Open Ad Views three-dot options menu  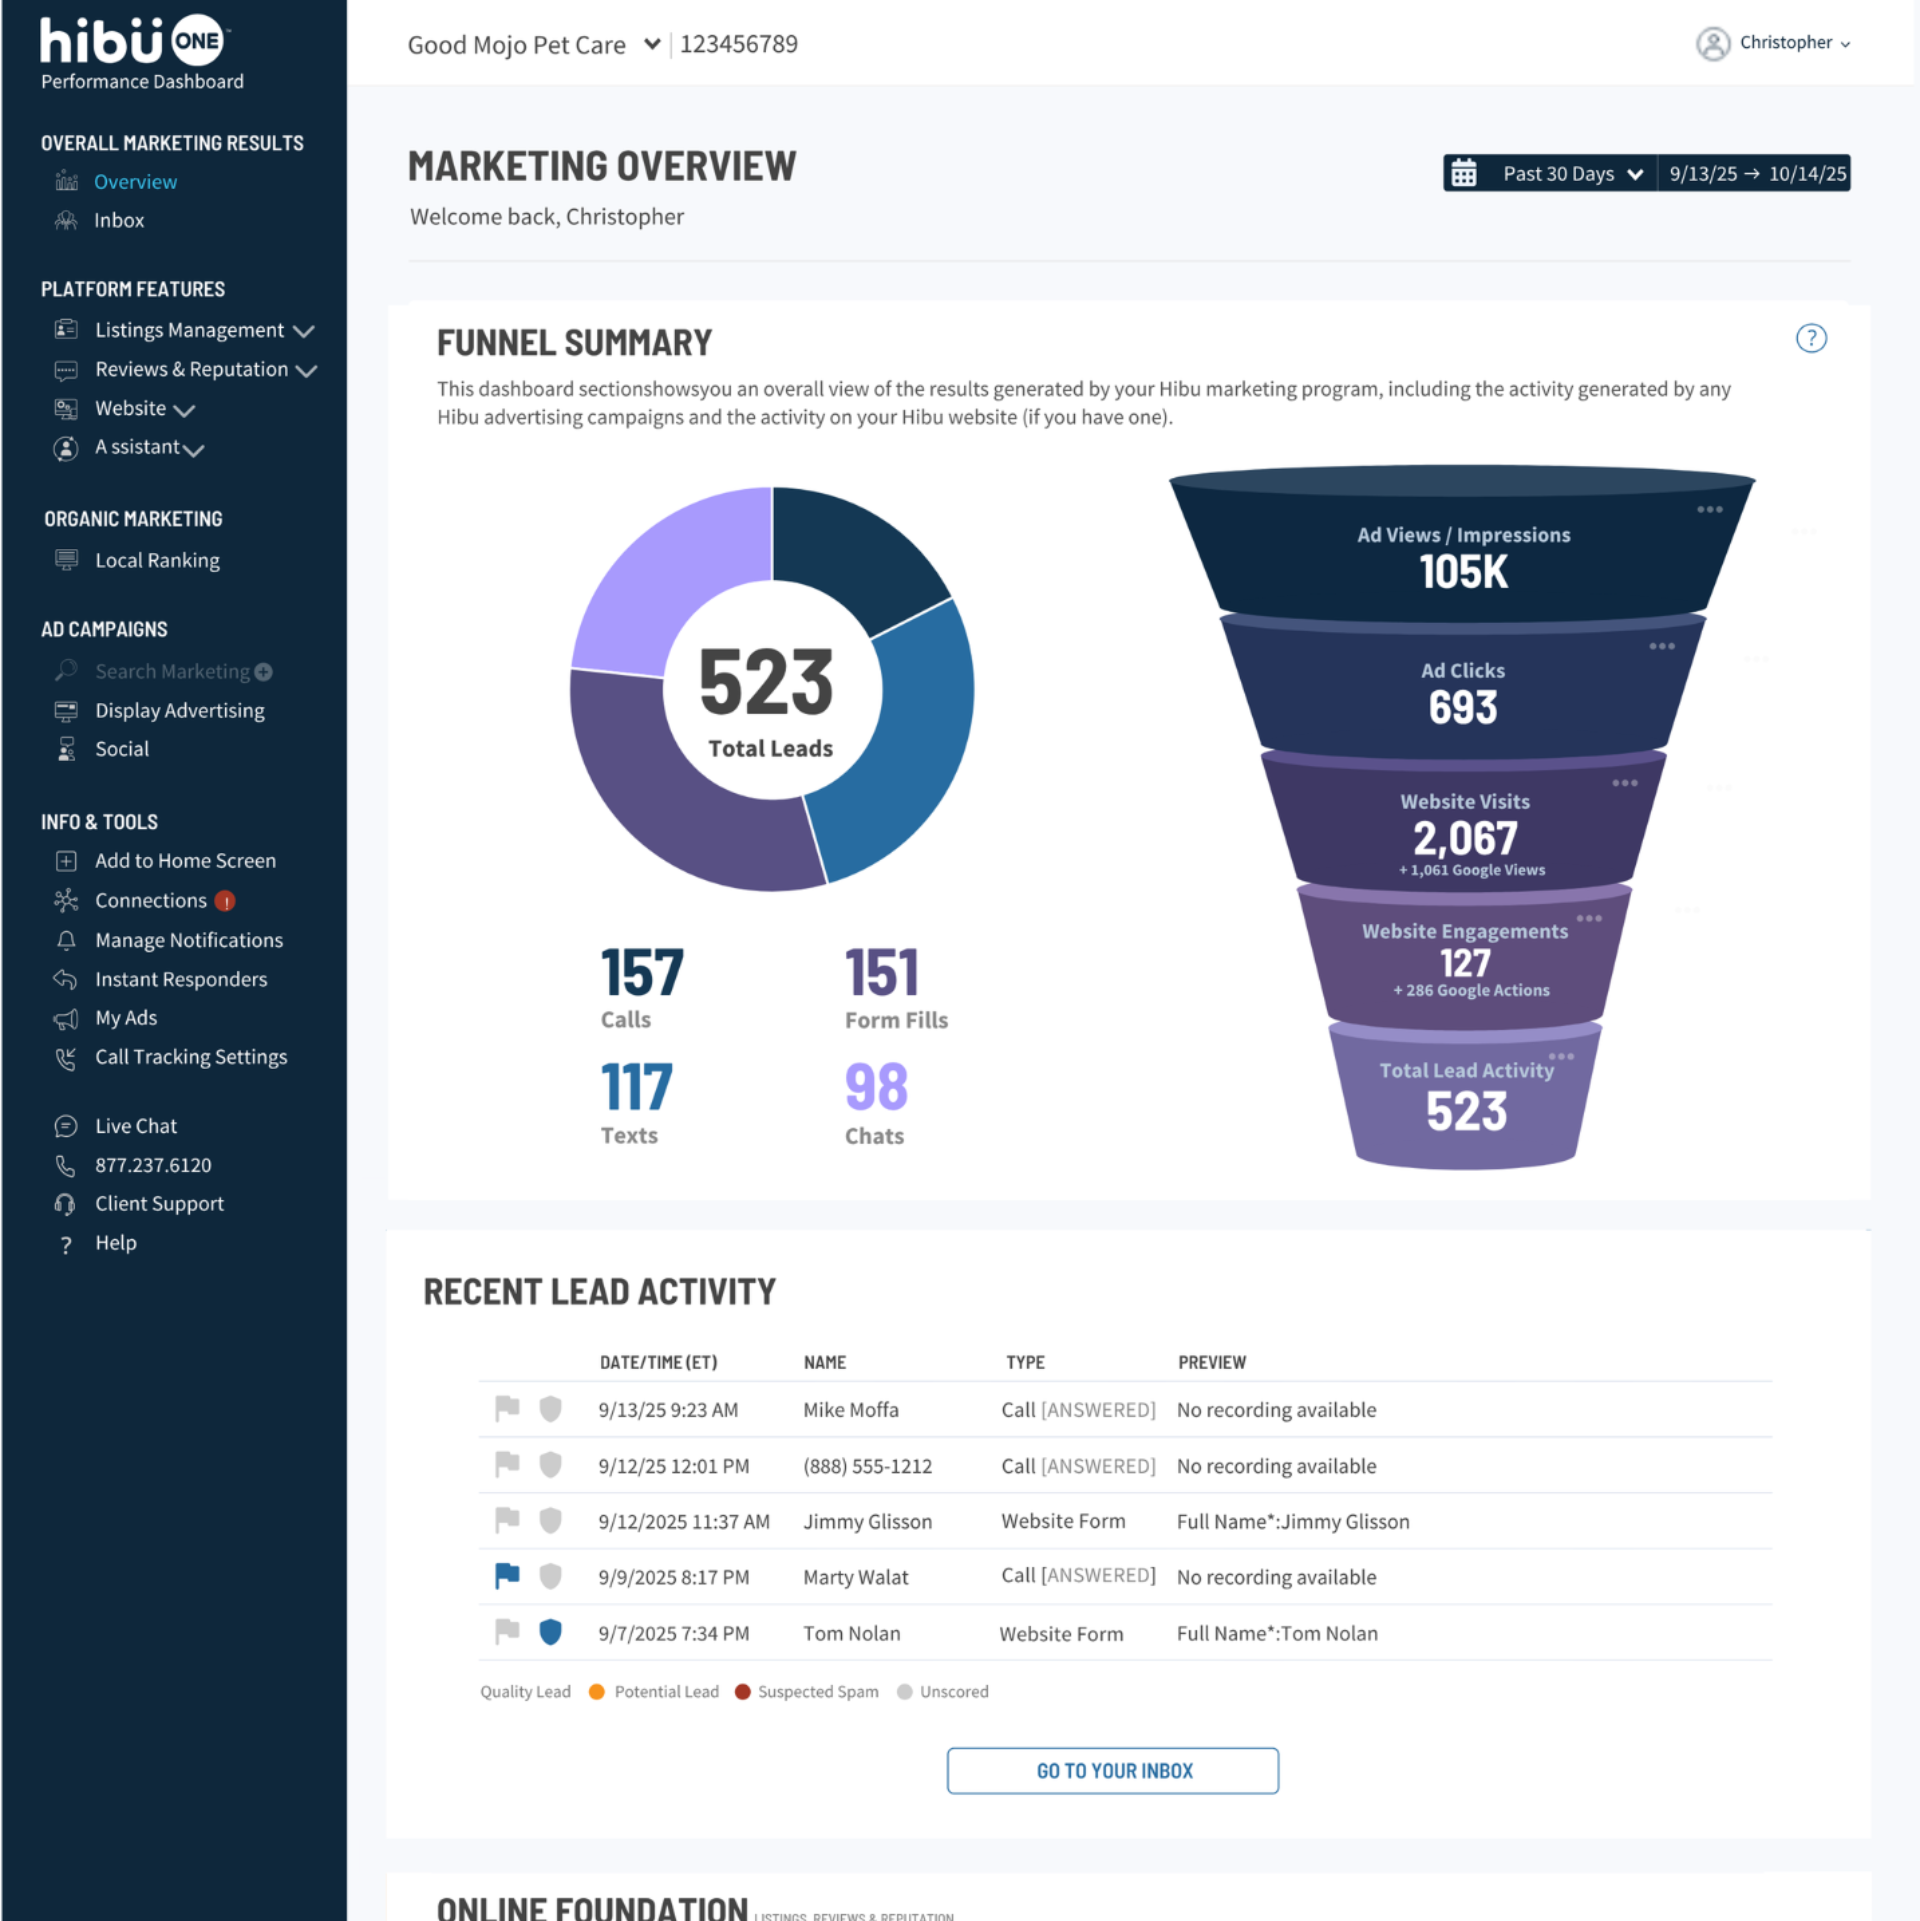click(x=1709, y=509)
